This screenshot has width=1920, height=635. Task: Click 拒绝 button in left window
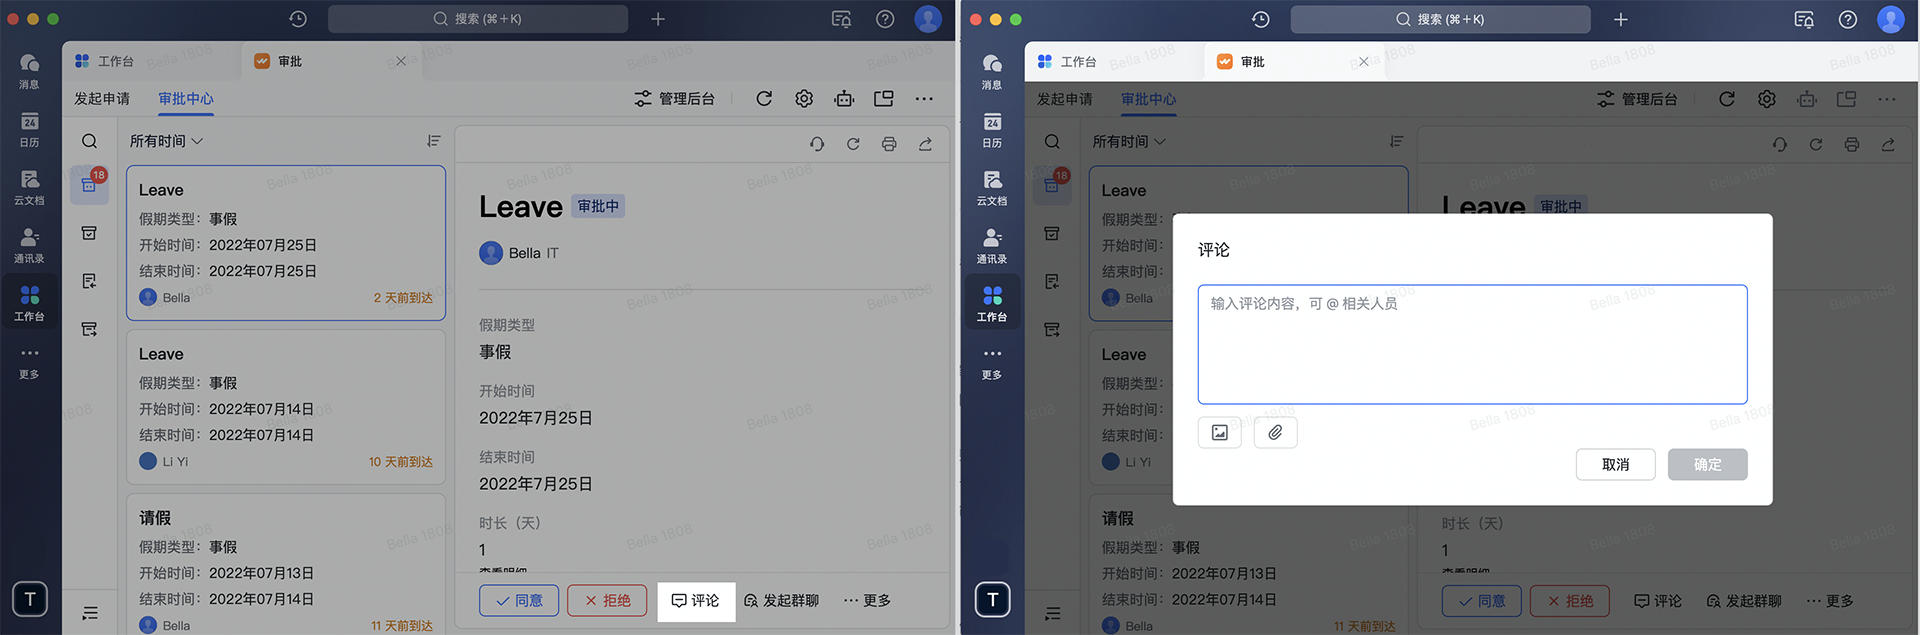tap(607, 600)
